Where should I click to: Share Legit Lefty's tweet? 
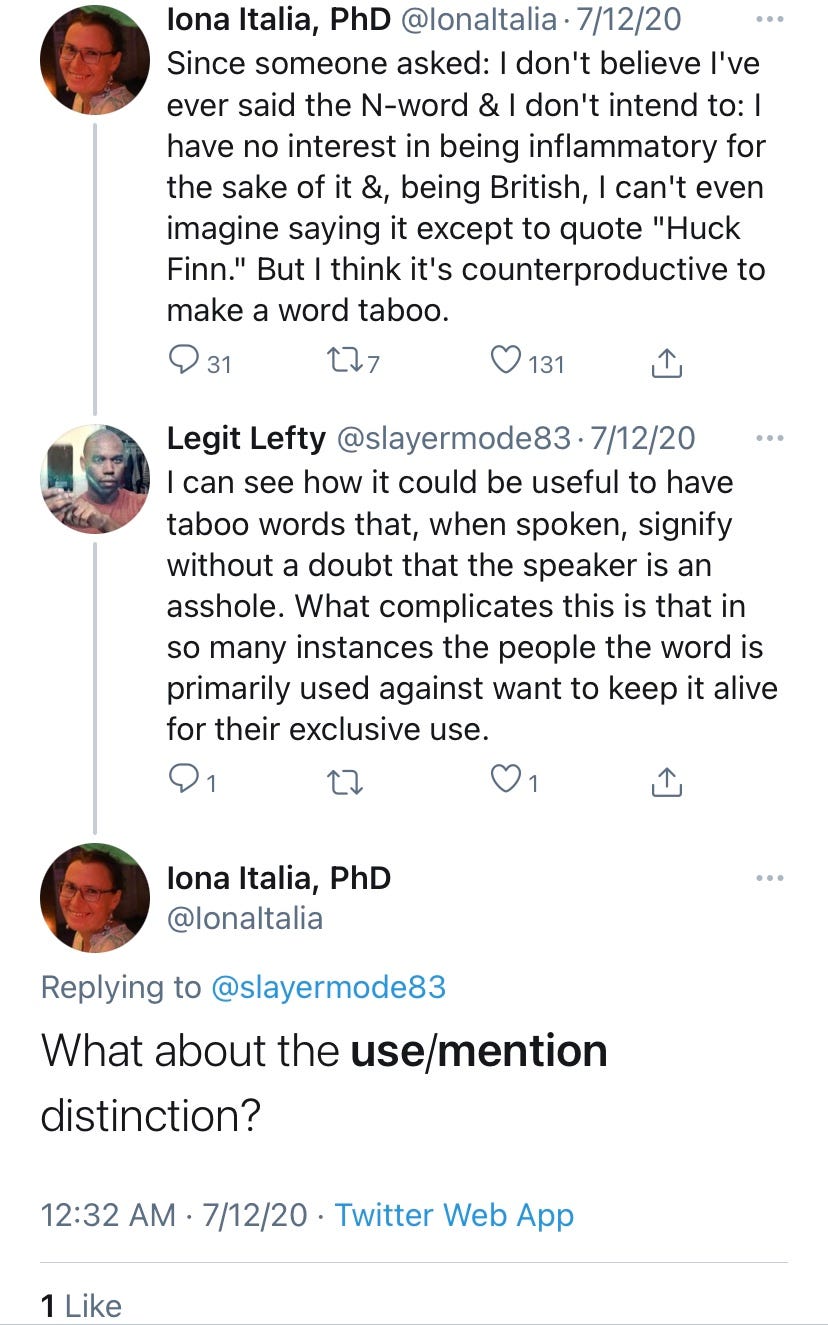pos(667,784)
